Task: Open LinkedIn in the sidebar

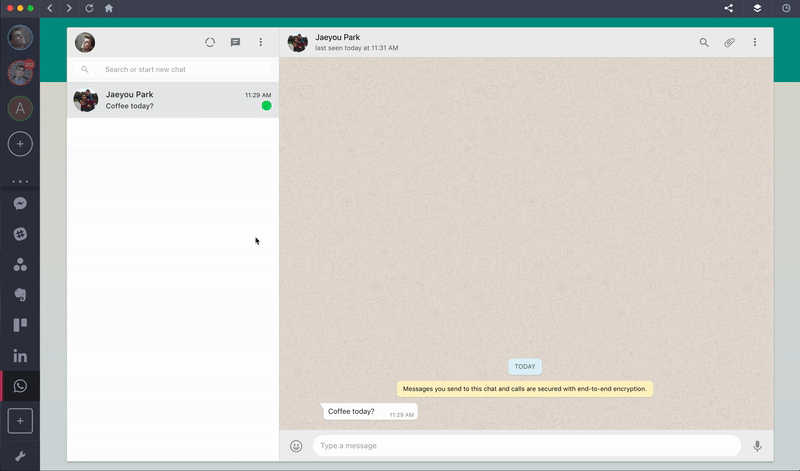Action: point(20,356)
